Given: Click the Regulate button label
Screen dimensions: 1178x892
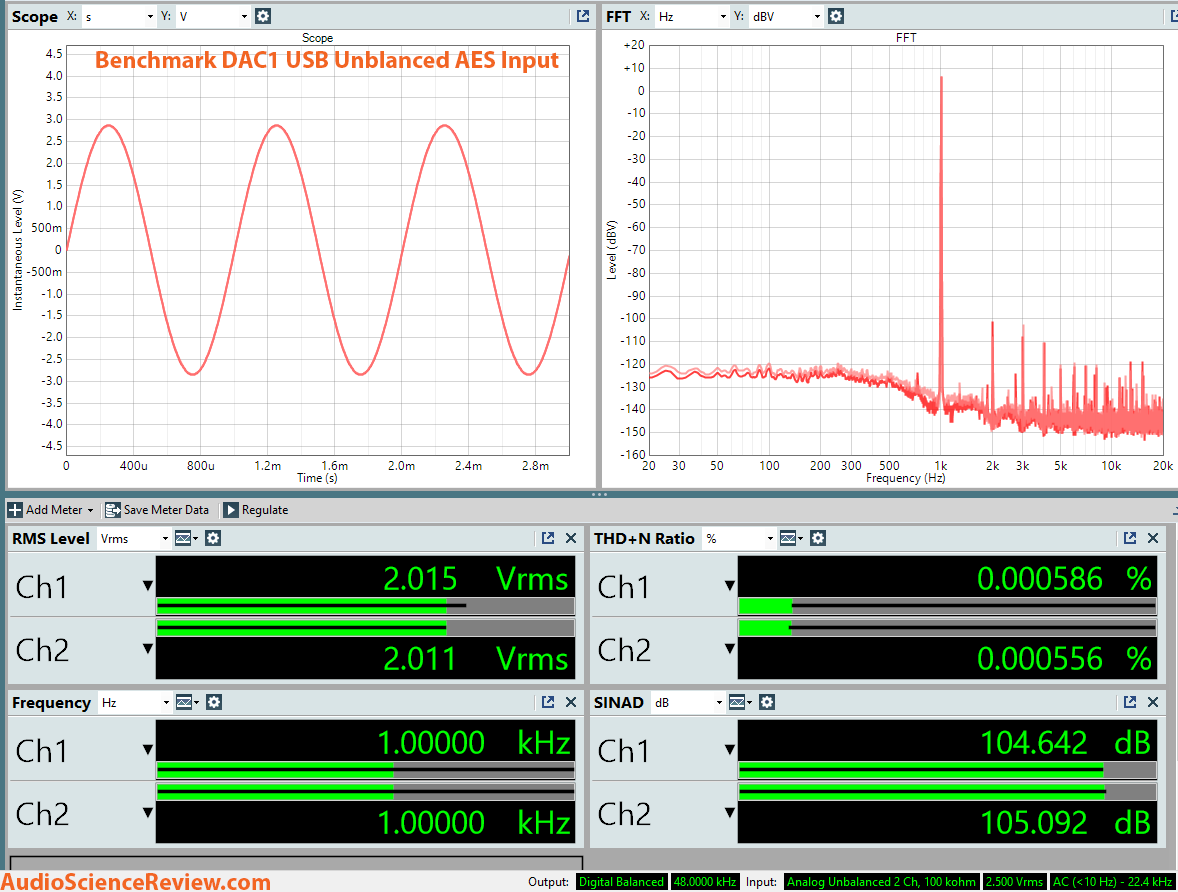Looking at the screenshot, I should [x=264, y=509].
